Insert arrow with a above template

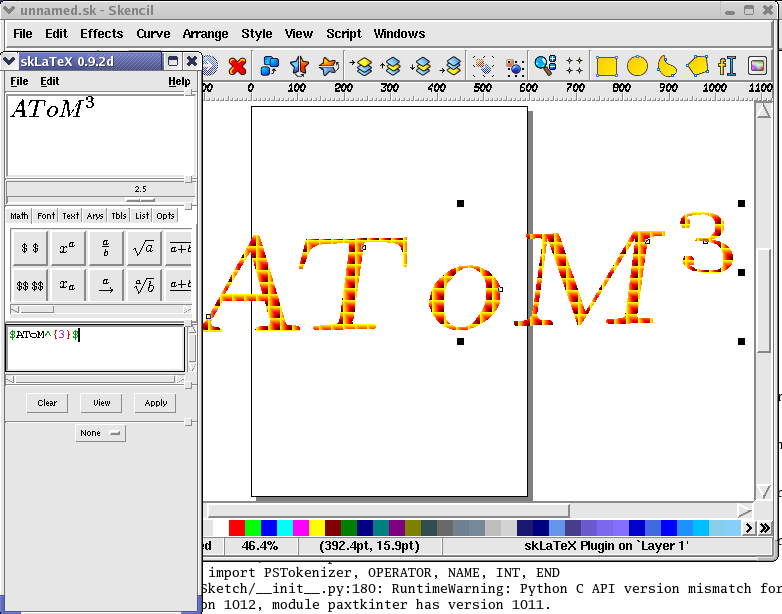click(106, 285)
